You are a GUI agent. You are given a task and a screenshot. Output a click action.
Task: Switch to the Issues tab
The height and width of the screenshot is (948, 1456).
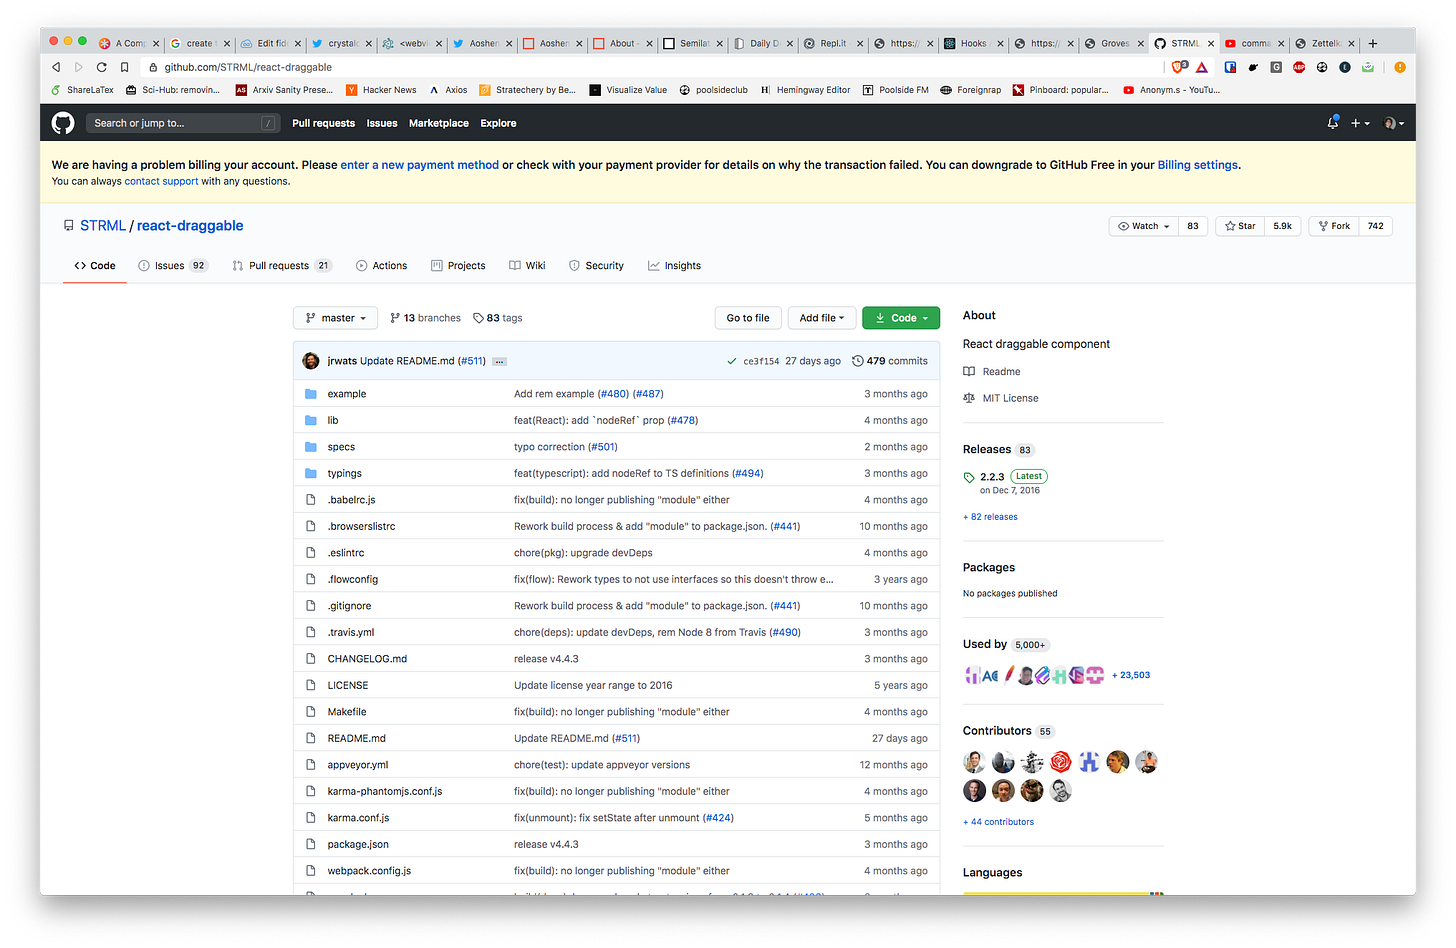172,266
